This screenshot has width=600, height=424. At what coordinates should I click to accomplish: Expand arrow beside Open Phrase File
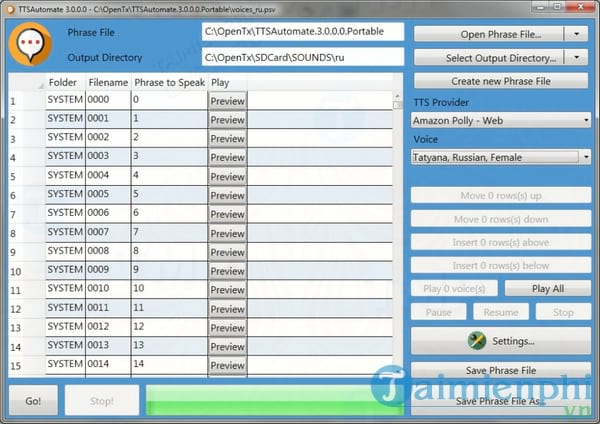point(578,33)
